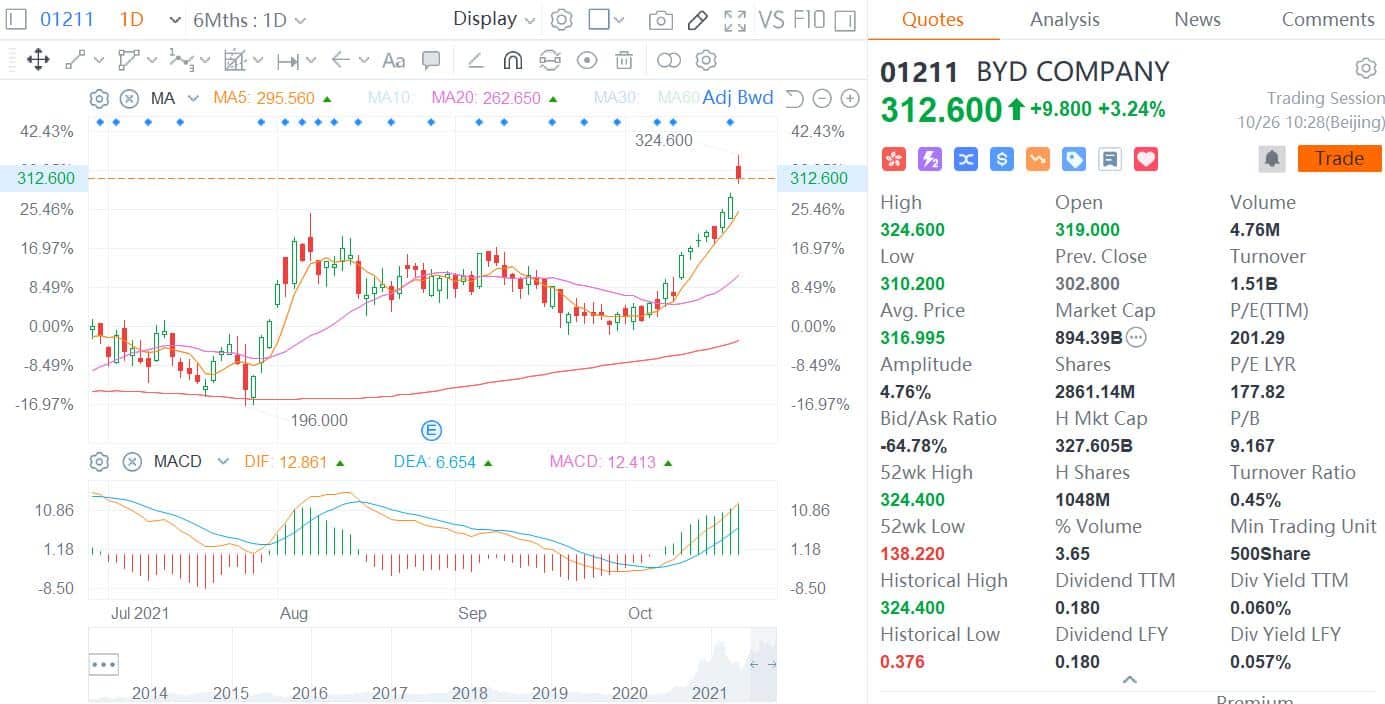
Task: Open the text annotation tool (Aa)
Action: click(393, 60)
